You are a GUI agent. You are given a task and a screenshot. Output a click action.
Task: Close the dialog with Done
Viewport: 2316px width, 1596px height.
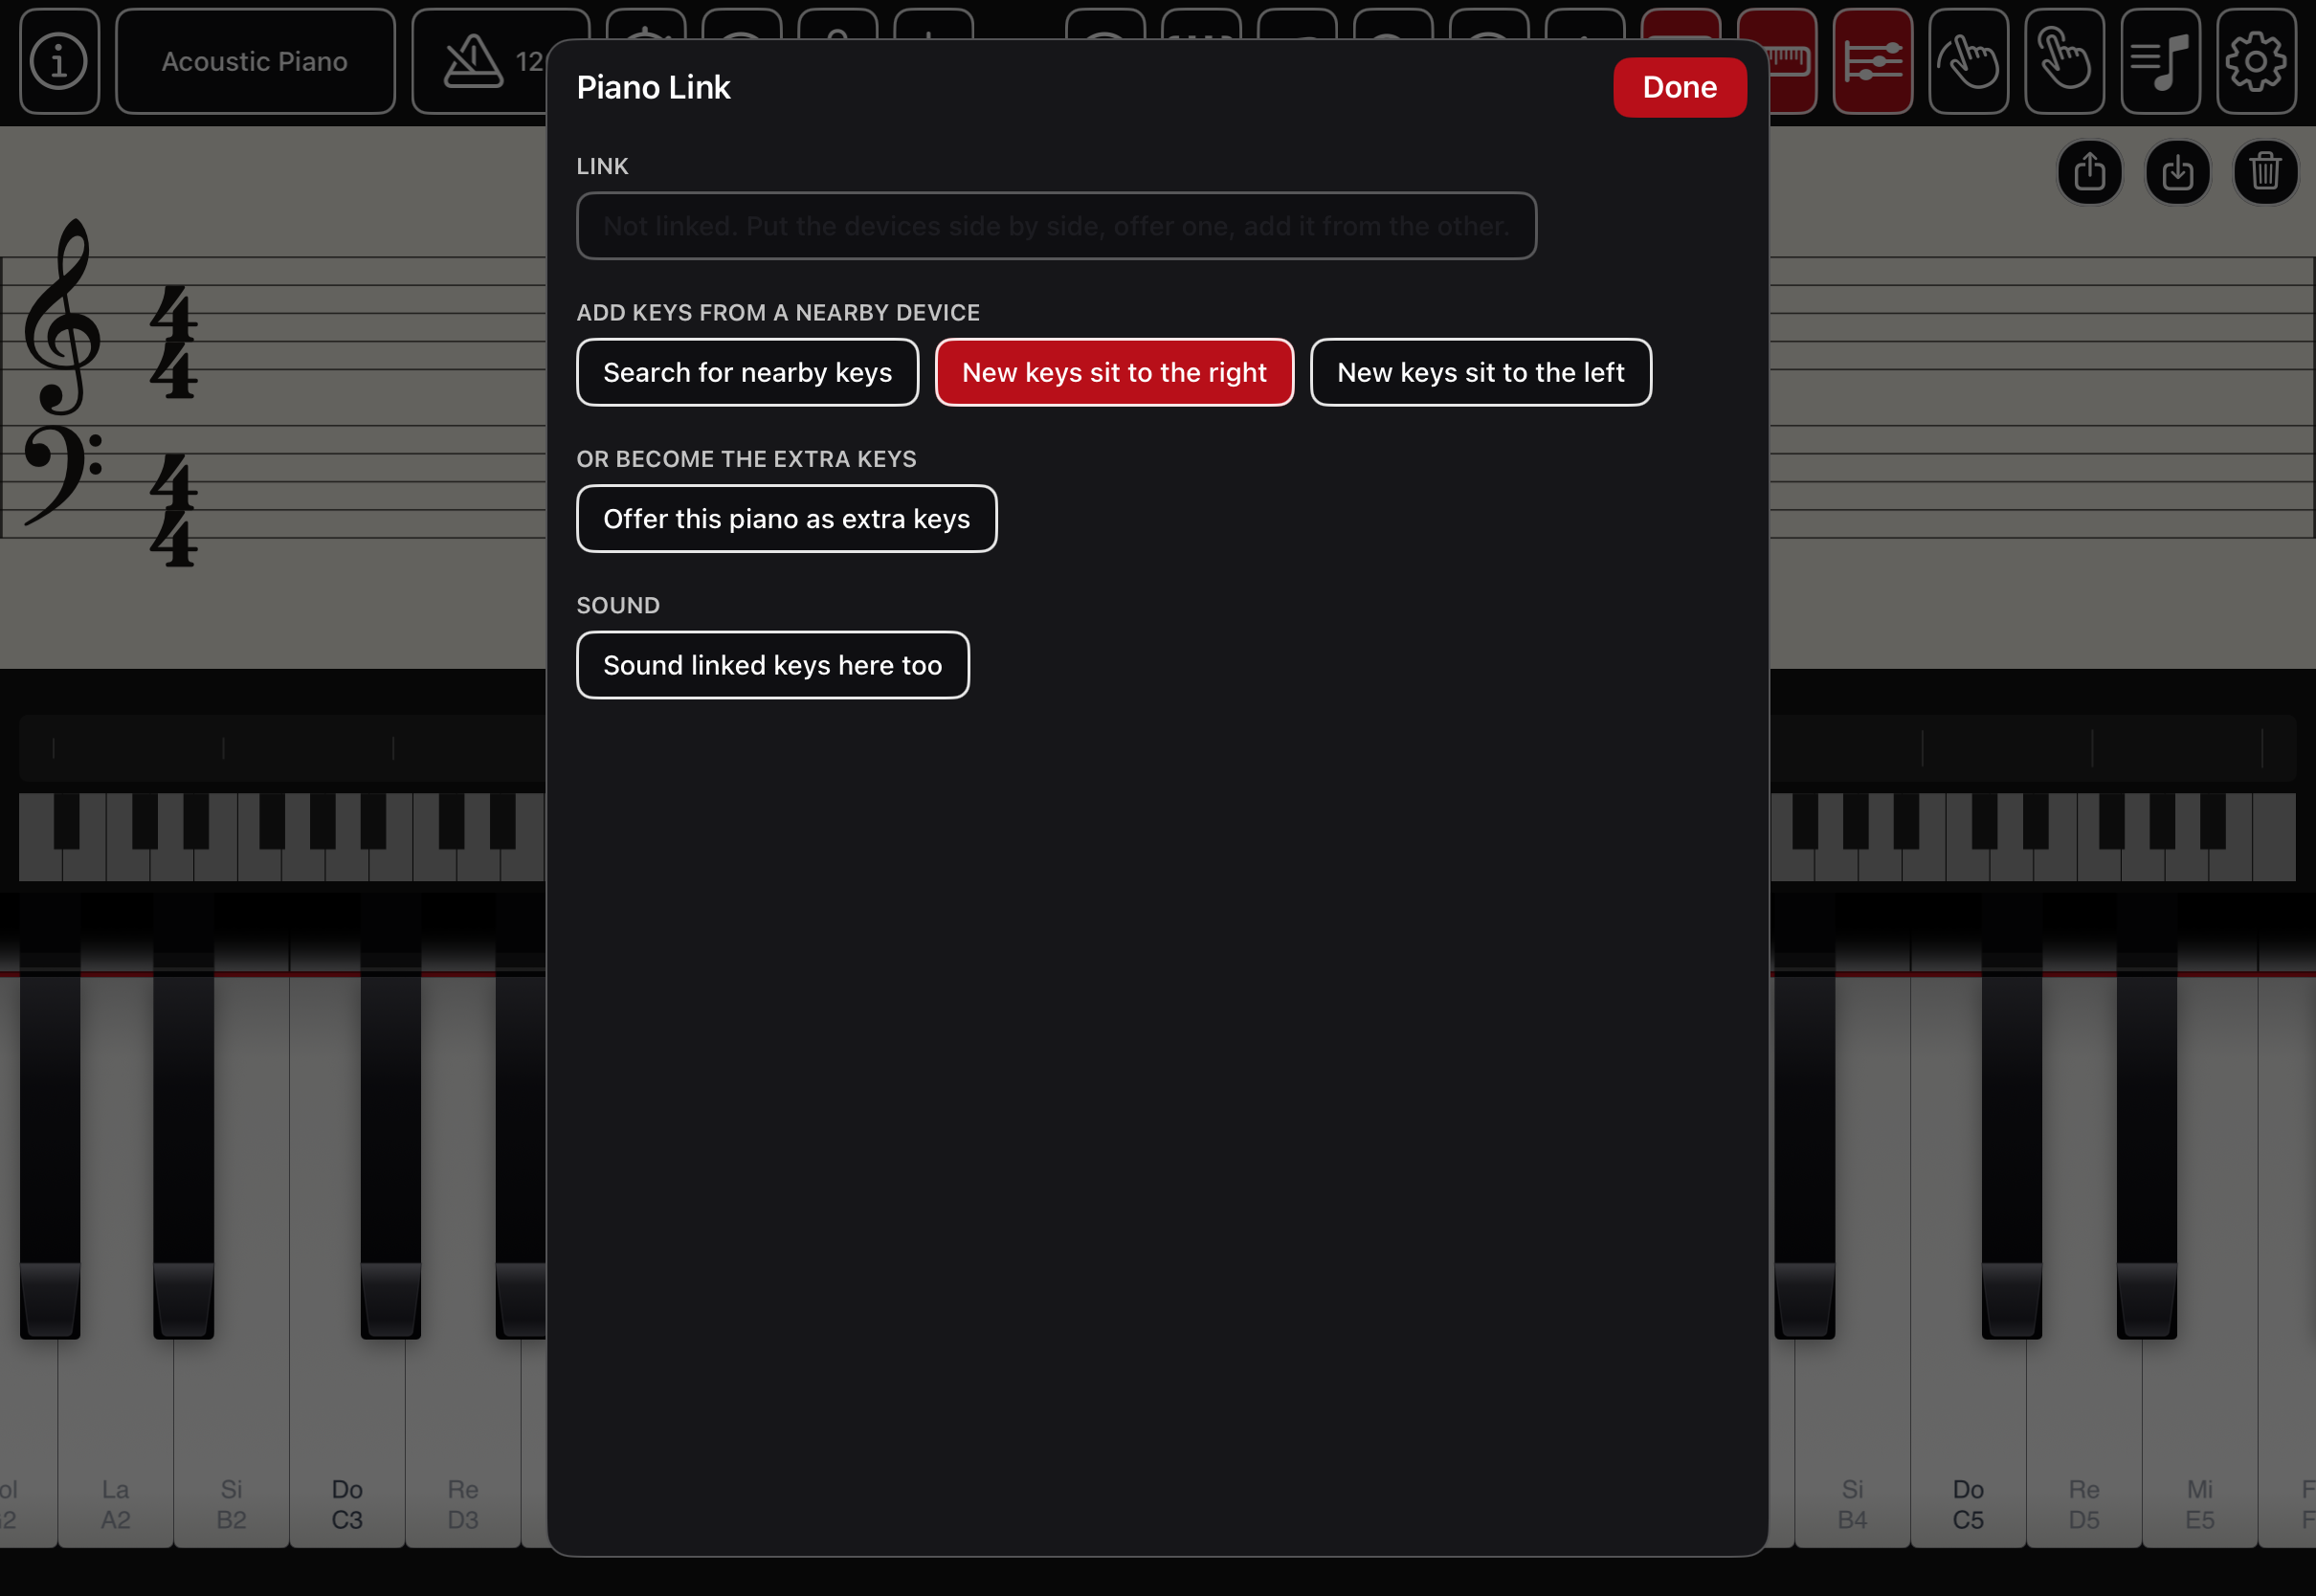click(1680, 87)
